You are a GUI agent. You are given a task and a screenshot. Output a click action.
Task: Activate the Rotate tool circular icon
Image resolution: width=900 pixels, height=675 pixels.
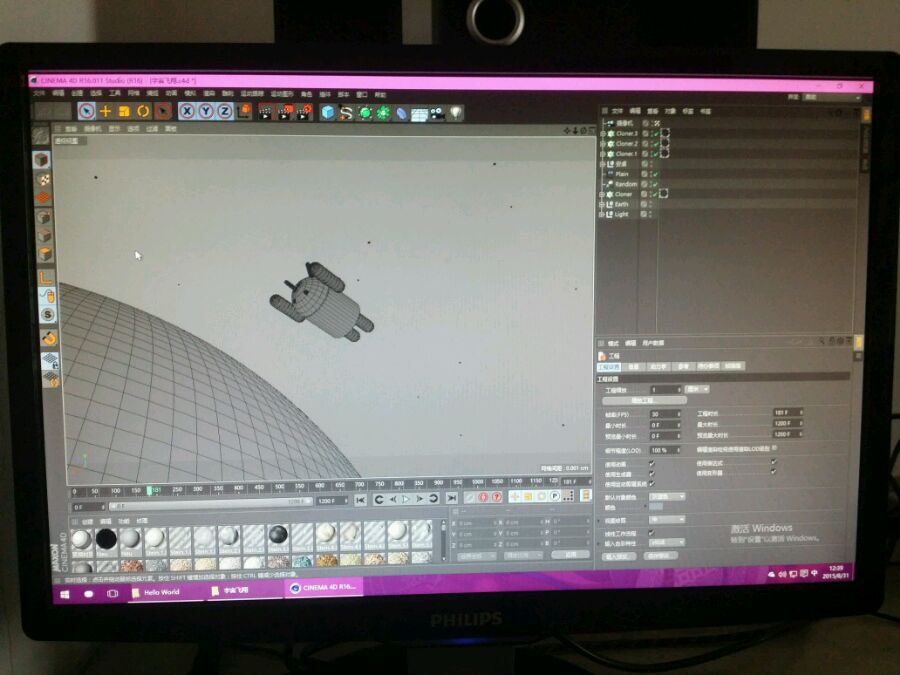[143, 111]
